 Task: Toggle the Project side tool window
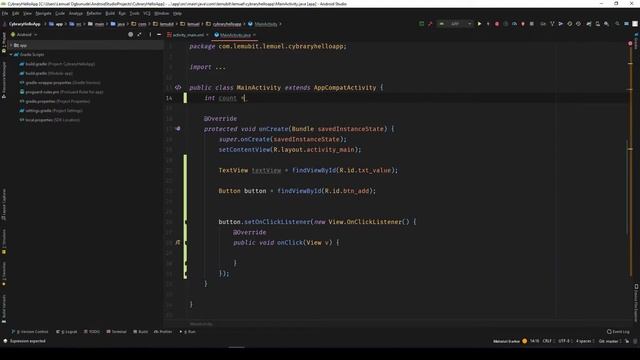4,42
